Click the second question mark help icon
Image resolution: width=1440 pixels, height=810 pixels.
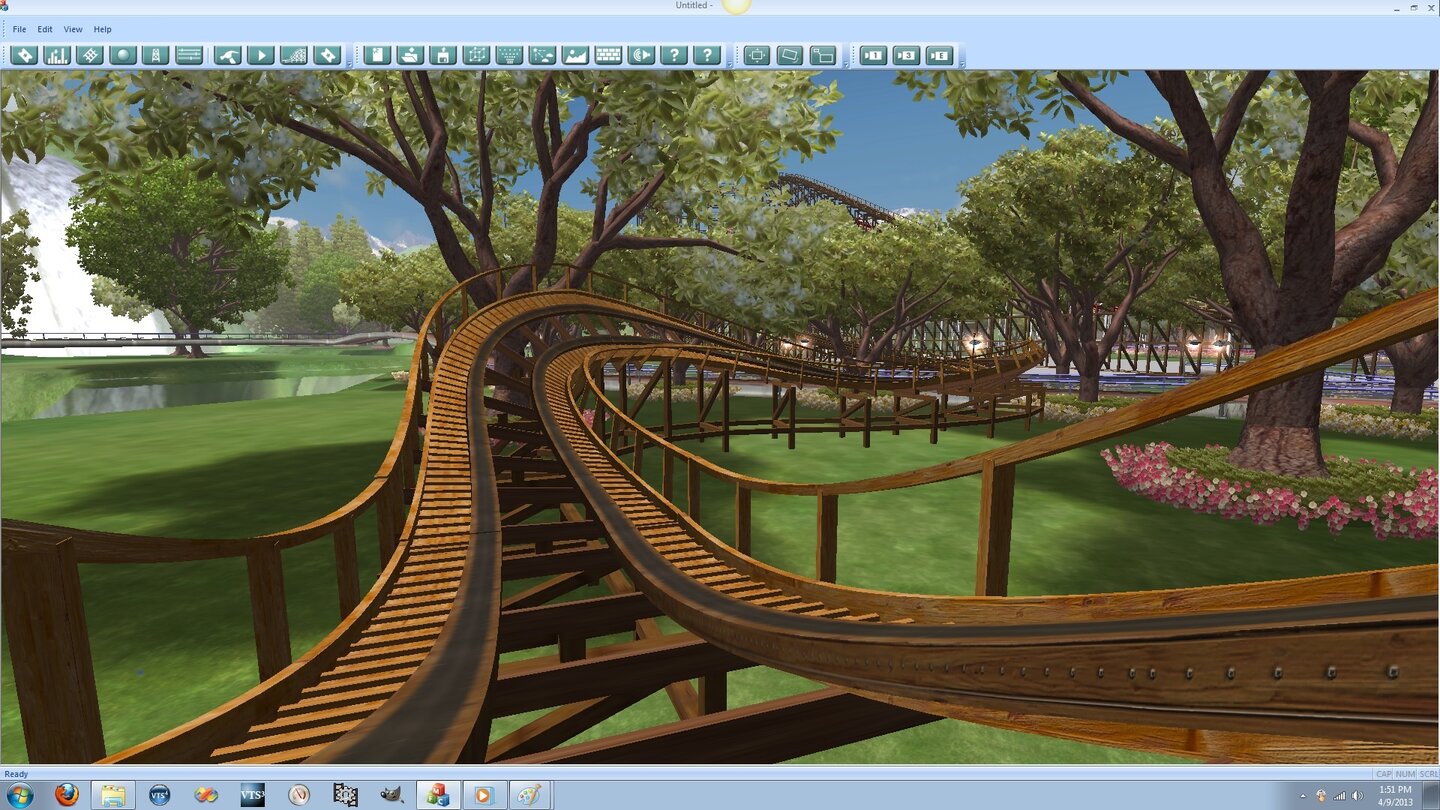707,55
